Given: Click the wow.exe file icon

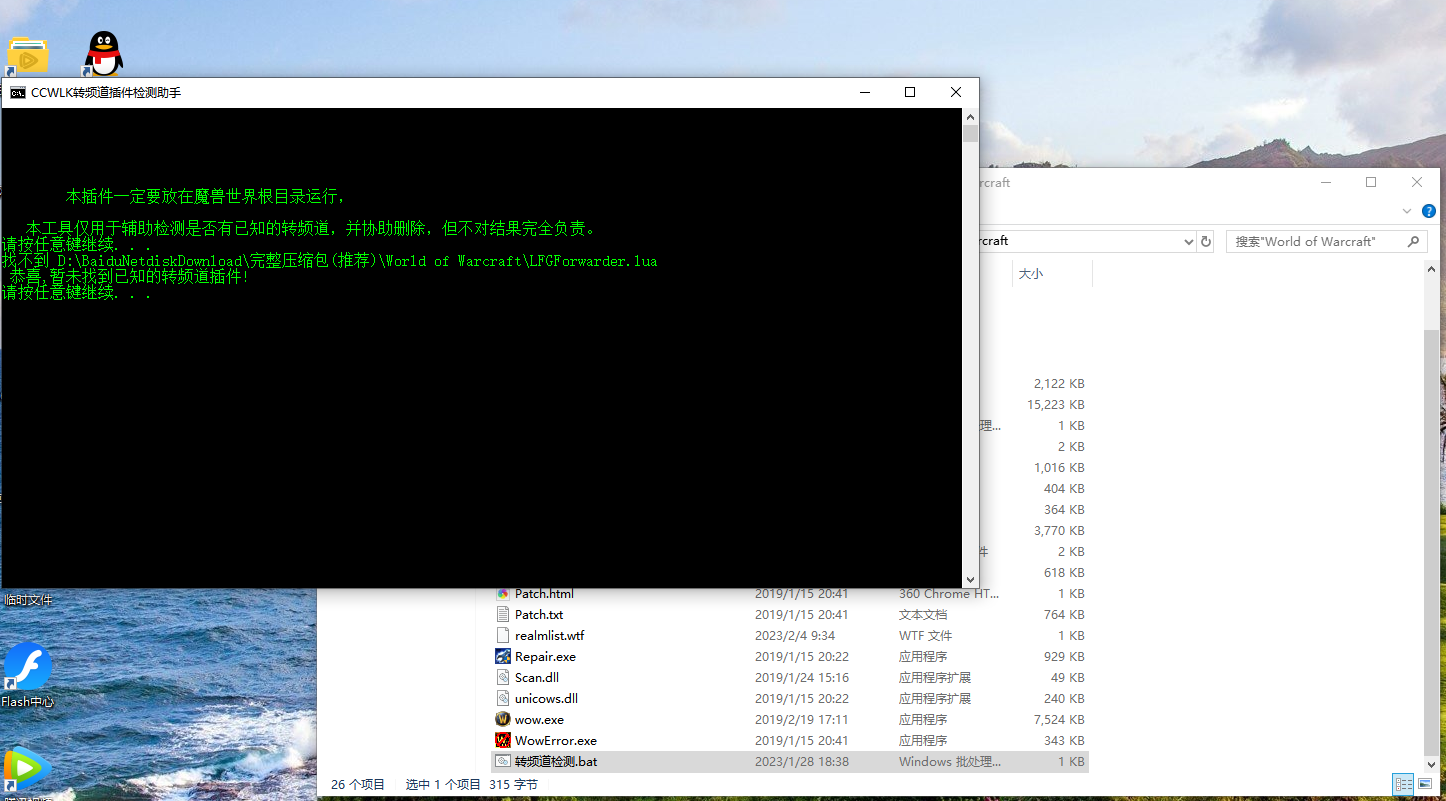Looking at the screenshot, I should click(503, 720).
